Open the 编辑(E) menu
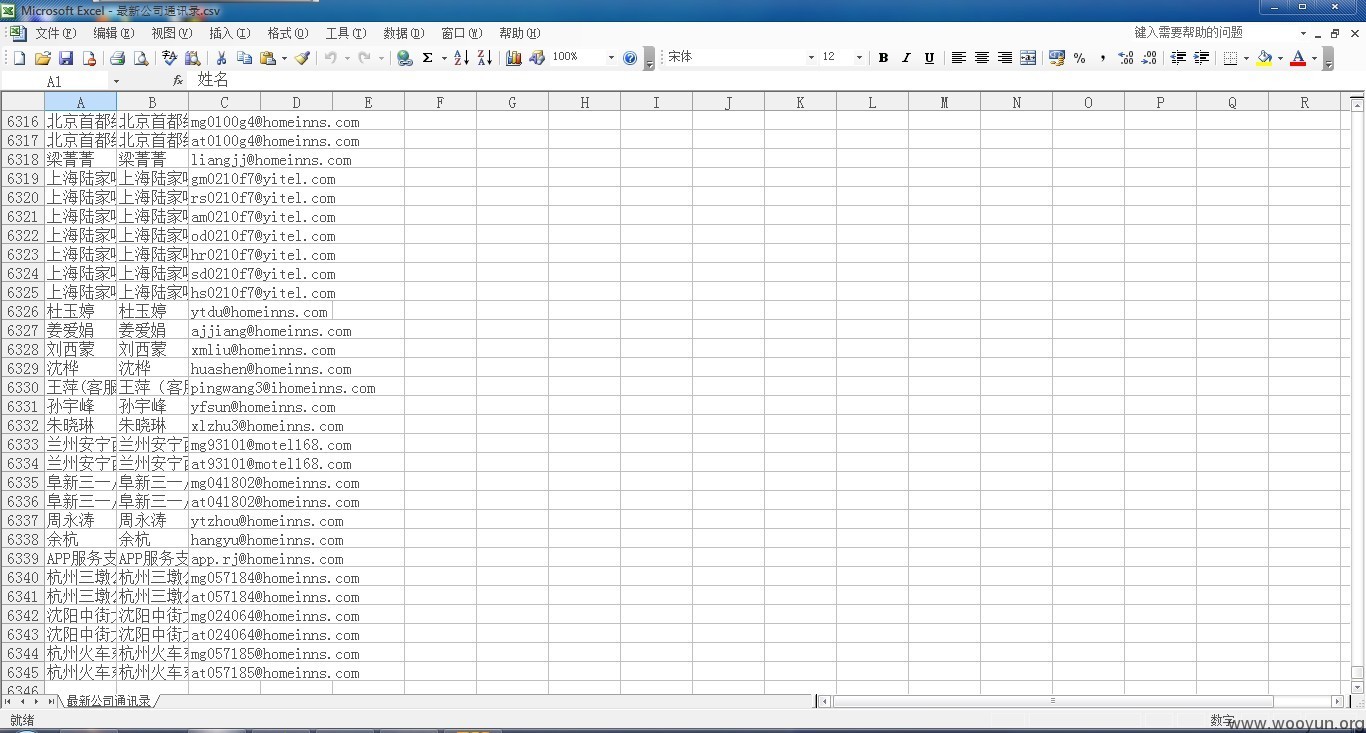This screenshot has height=733, width=1366. click(x=113, y=33)
